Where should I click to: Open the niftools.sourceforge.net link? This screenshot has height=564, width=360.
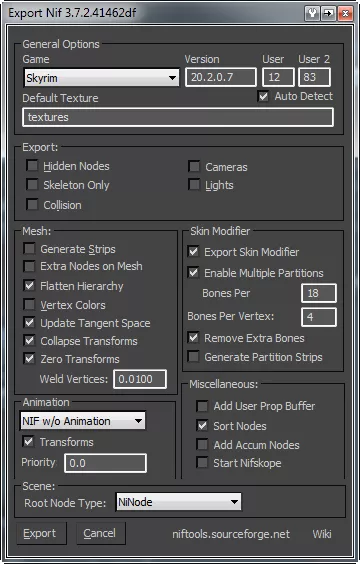pyautogui.click(x=231, y=534)
